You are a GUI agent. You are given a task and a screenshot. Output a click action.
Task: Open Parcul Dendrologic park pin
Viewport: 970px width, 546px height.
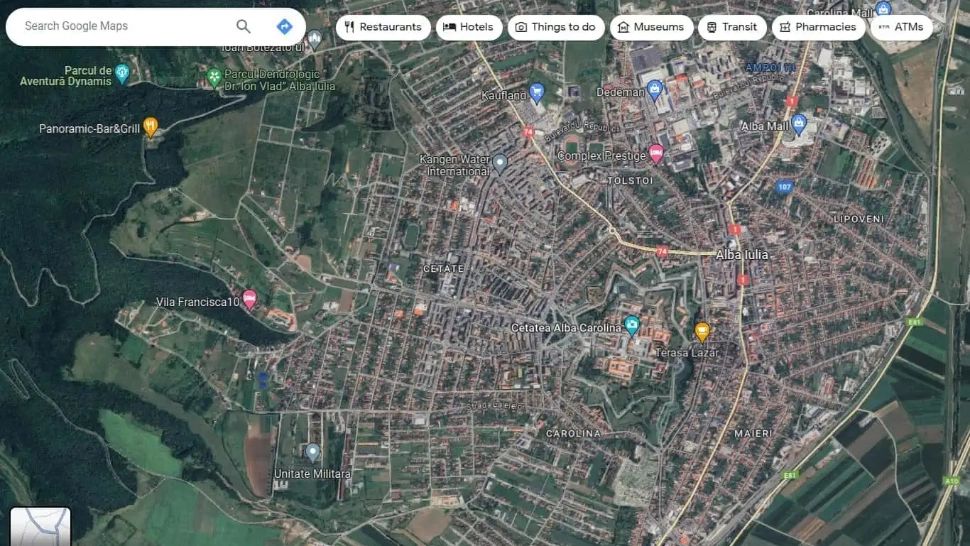[214, 77]
